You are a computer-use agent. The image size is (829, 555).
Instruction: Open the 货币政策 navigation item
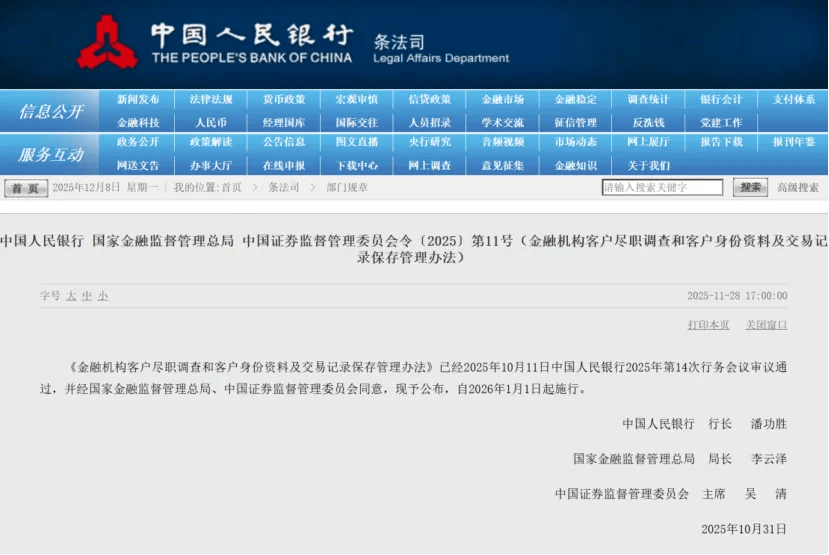[x=284, y=100]
